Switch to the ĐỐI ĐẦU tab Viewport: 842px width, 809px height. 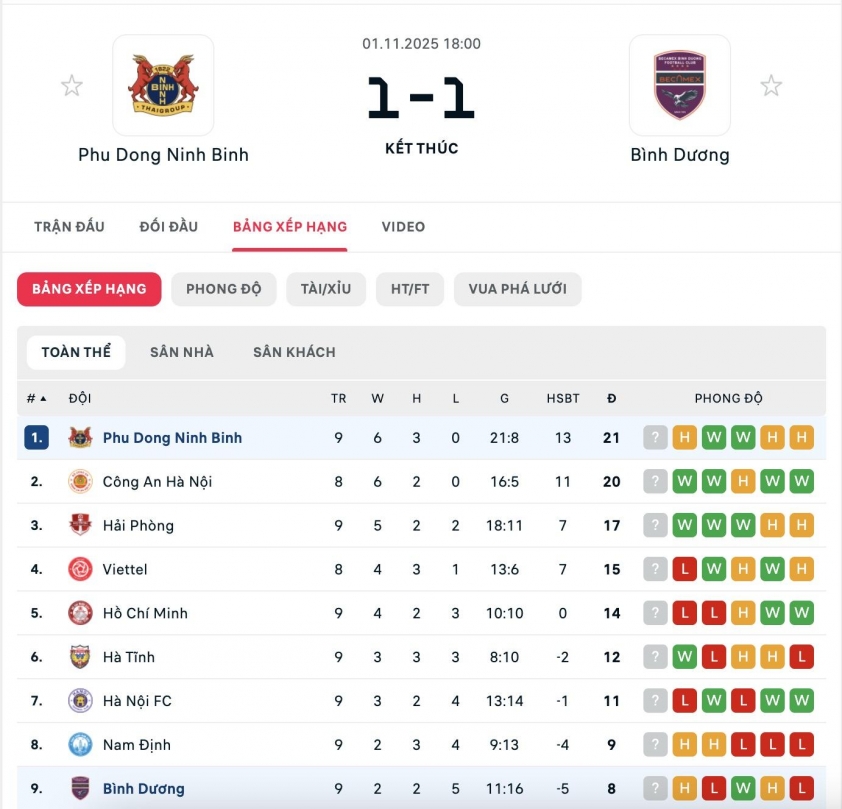click(x=168, y=226)
